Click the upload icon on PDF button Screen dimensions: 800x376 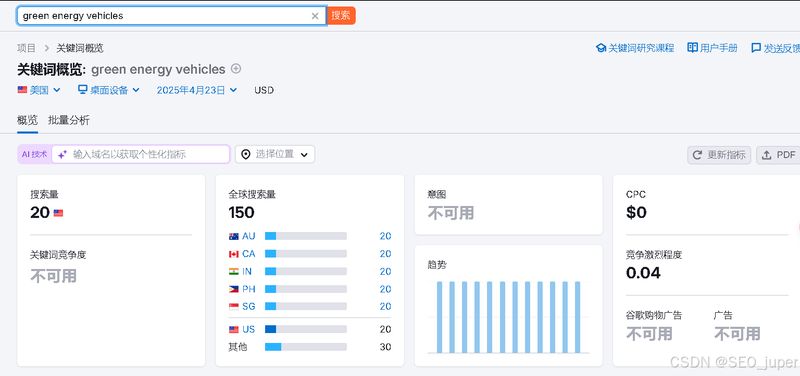(766, 155)
